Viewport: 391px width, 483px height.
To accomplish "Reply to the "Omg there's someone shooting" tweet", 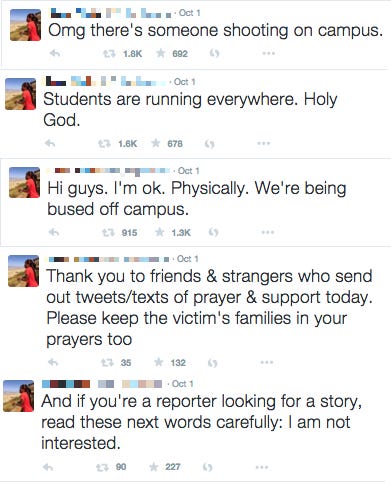I will click(x=54, y=53).
